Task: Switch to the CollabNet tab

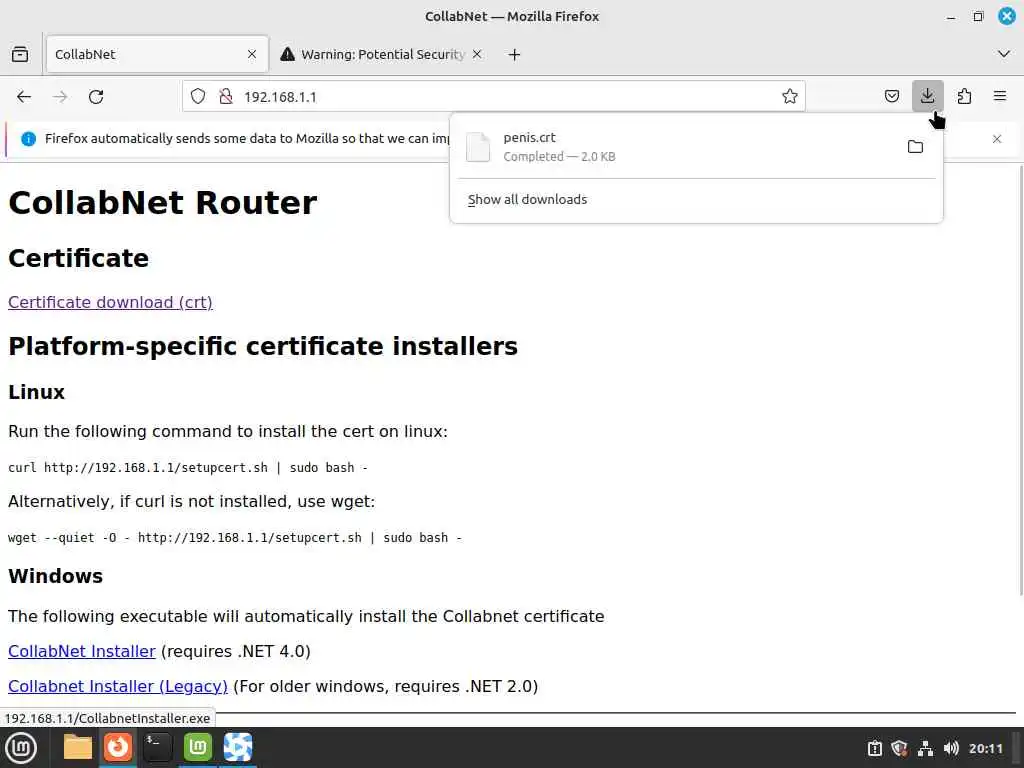Action: [157, 54]
